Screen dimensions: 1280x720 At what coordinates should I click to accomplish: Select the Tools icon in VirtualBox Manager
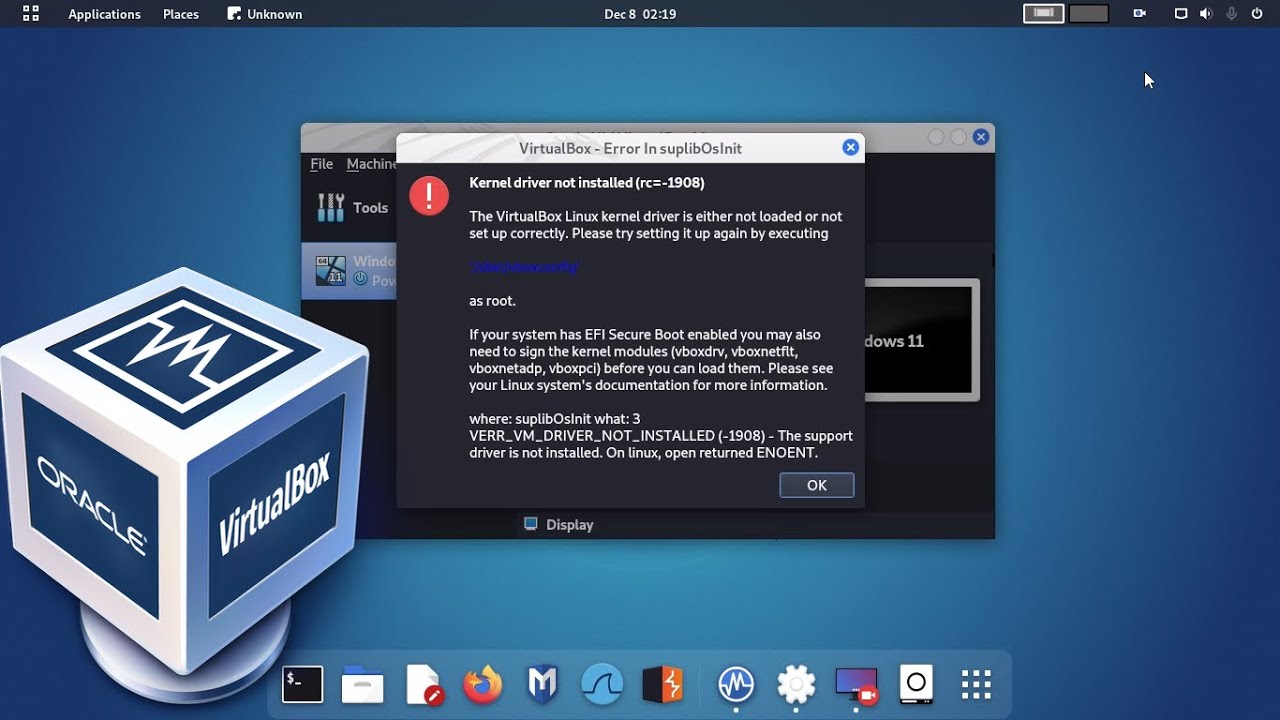[331, 207]
